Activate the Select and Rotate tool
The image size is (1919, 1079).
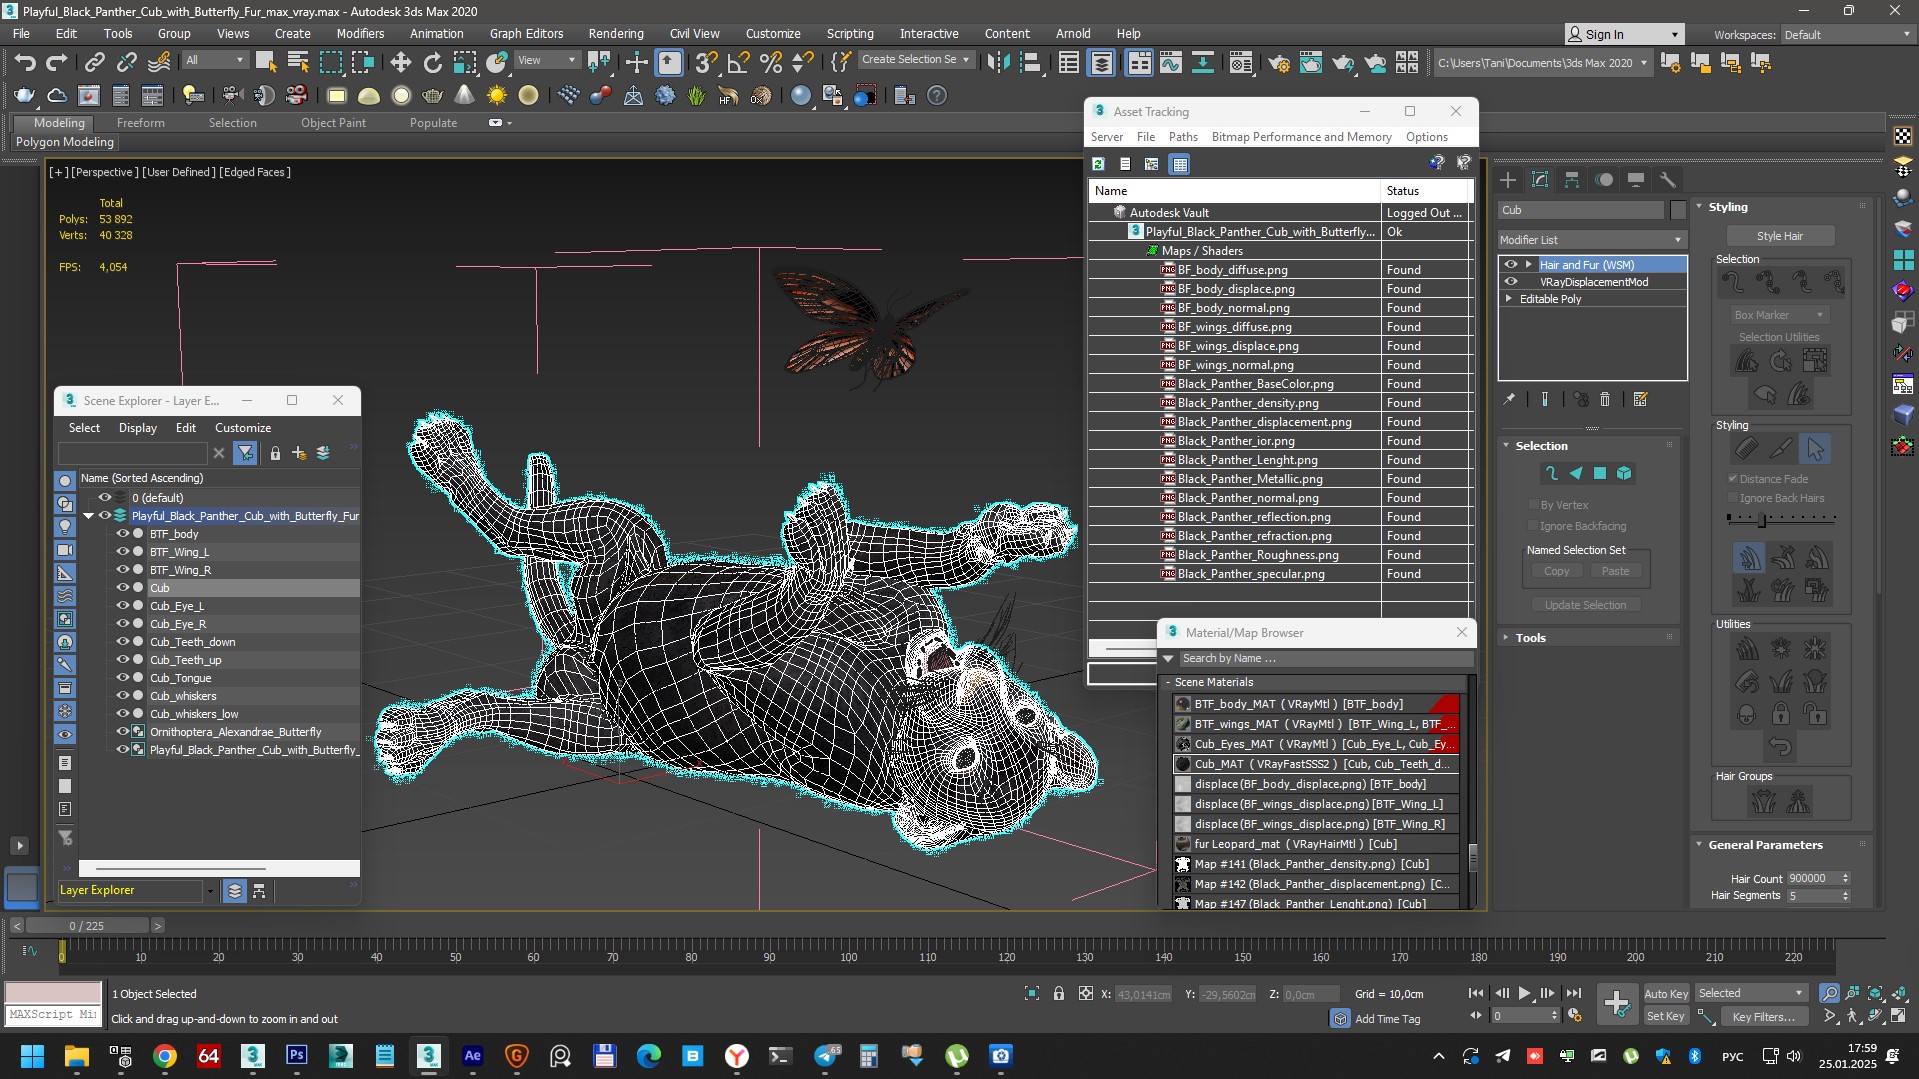click(x=432, y=62)
